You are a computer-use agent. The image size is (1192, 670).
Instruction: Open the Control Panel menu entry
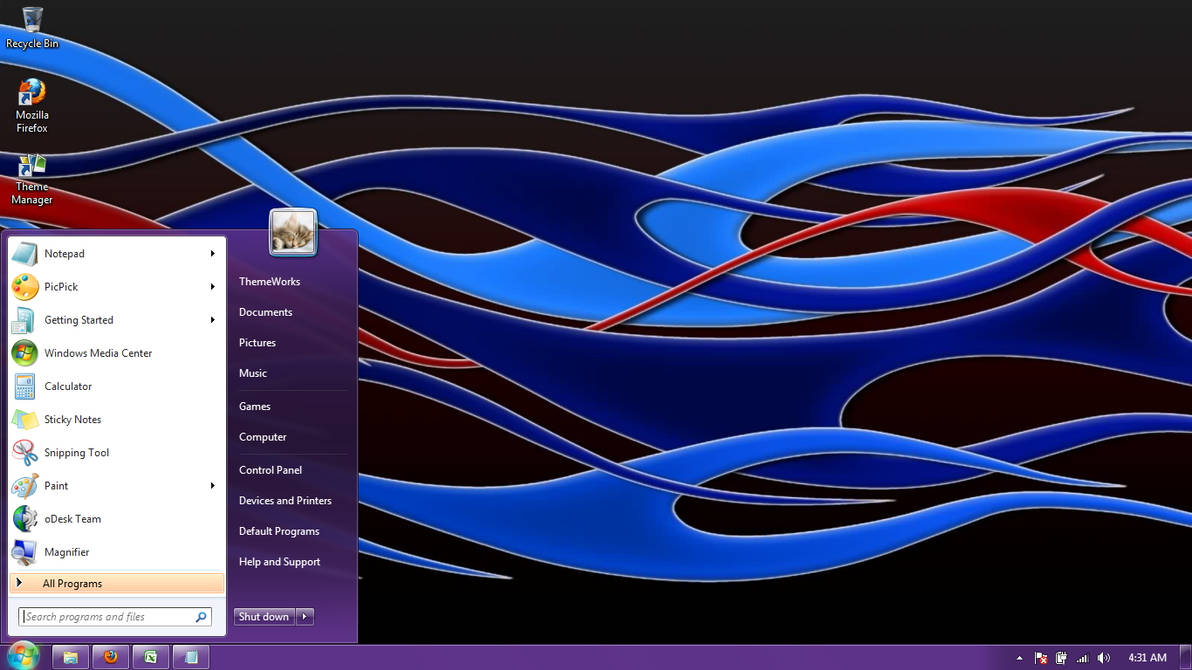270,470
